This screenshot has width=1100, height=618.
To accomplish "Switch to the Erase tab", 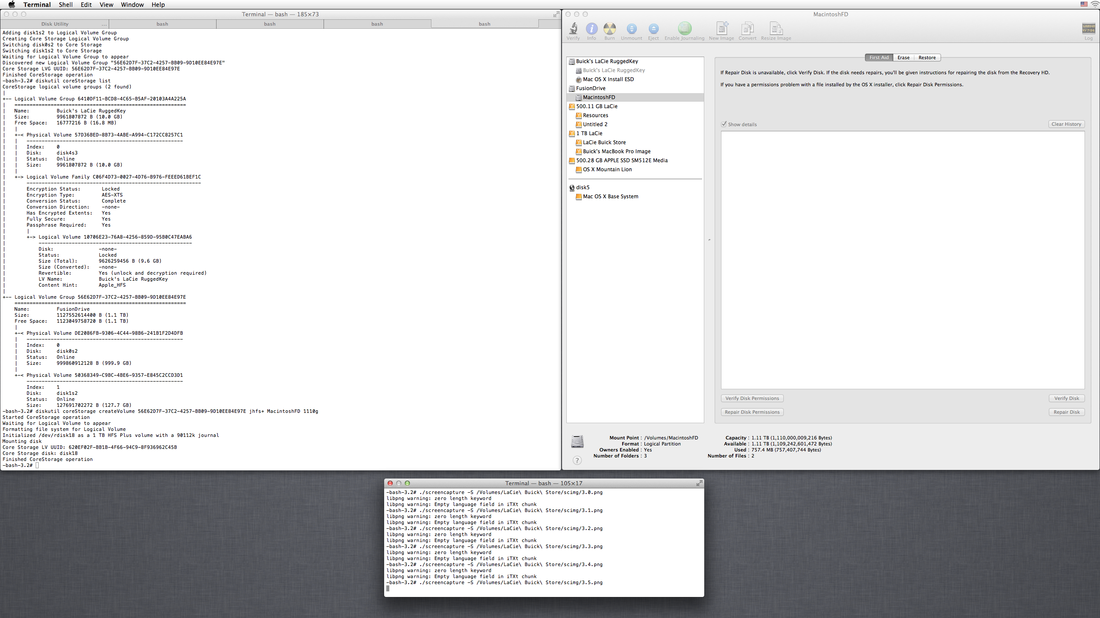I will point(903,58).
